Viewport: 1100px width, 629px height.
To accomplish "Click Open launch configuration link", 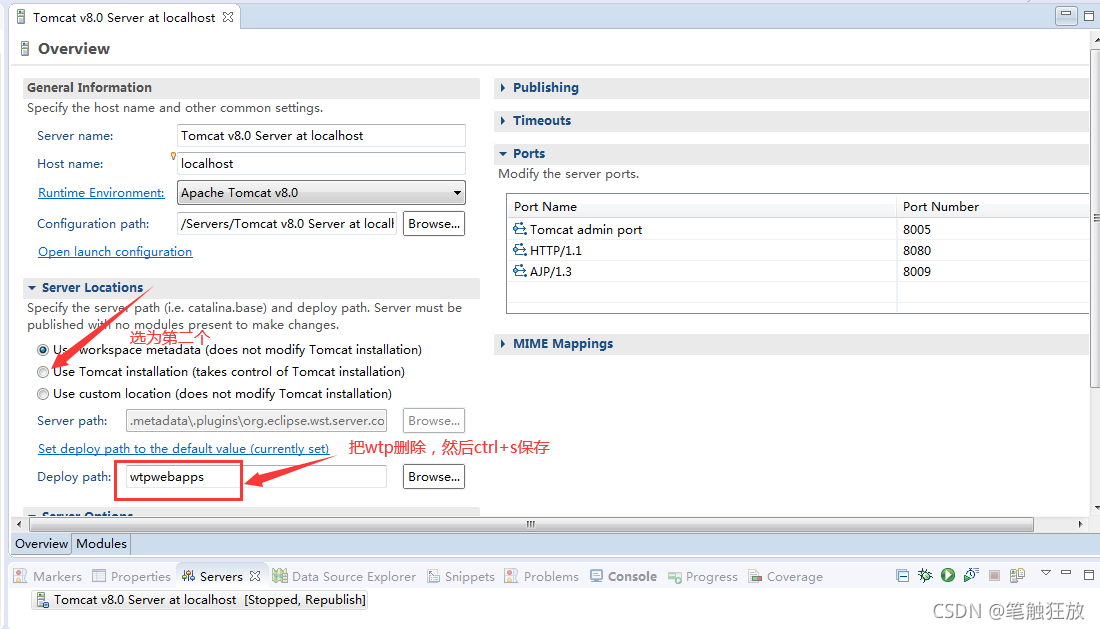I will [115, 251].
